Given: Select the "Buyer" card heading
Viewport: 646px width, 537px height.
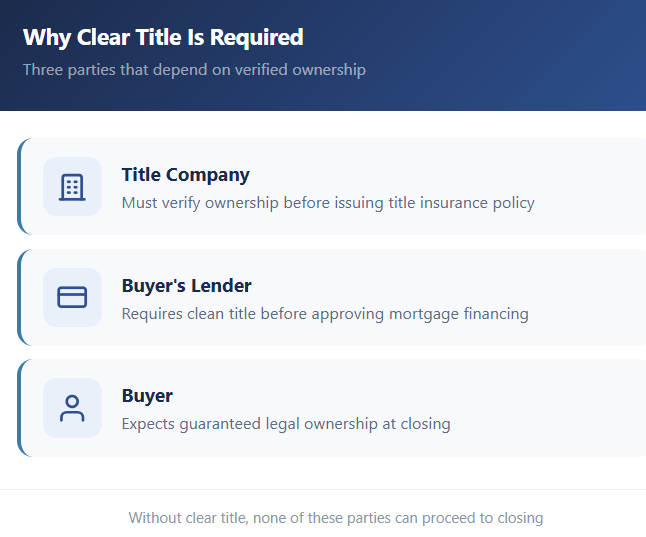Looking at the screenshot, I should pos(147,396).
